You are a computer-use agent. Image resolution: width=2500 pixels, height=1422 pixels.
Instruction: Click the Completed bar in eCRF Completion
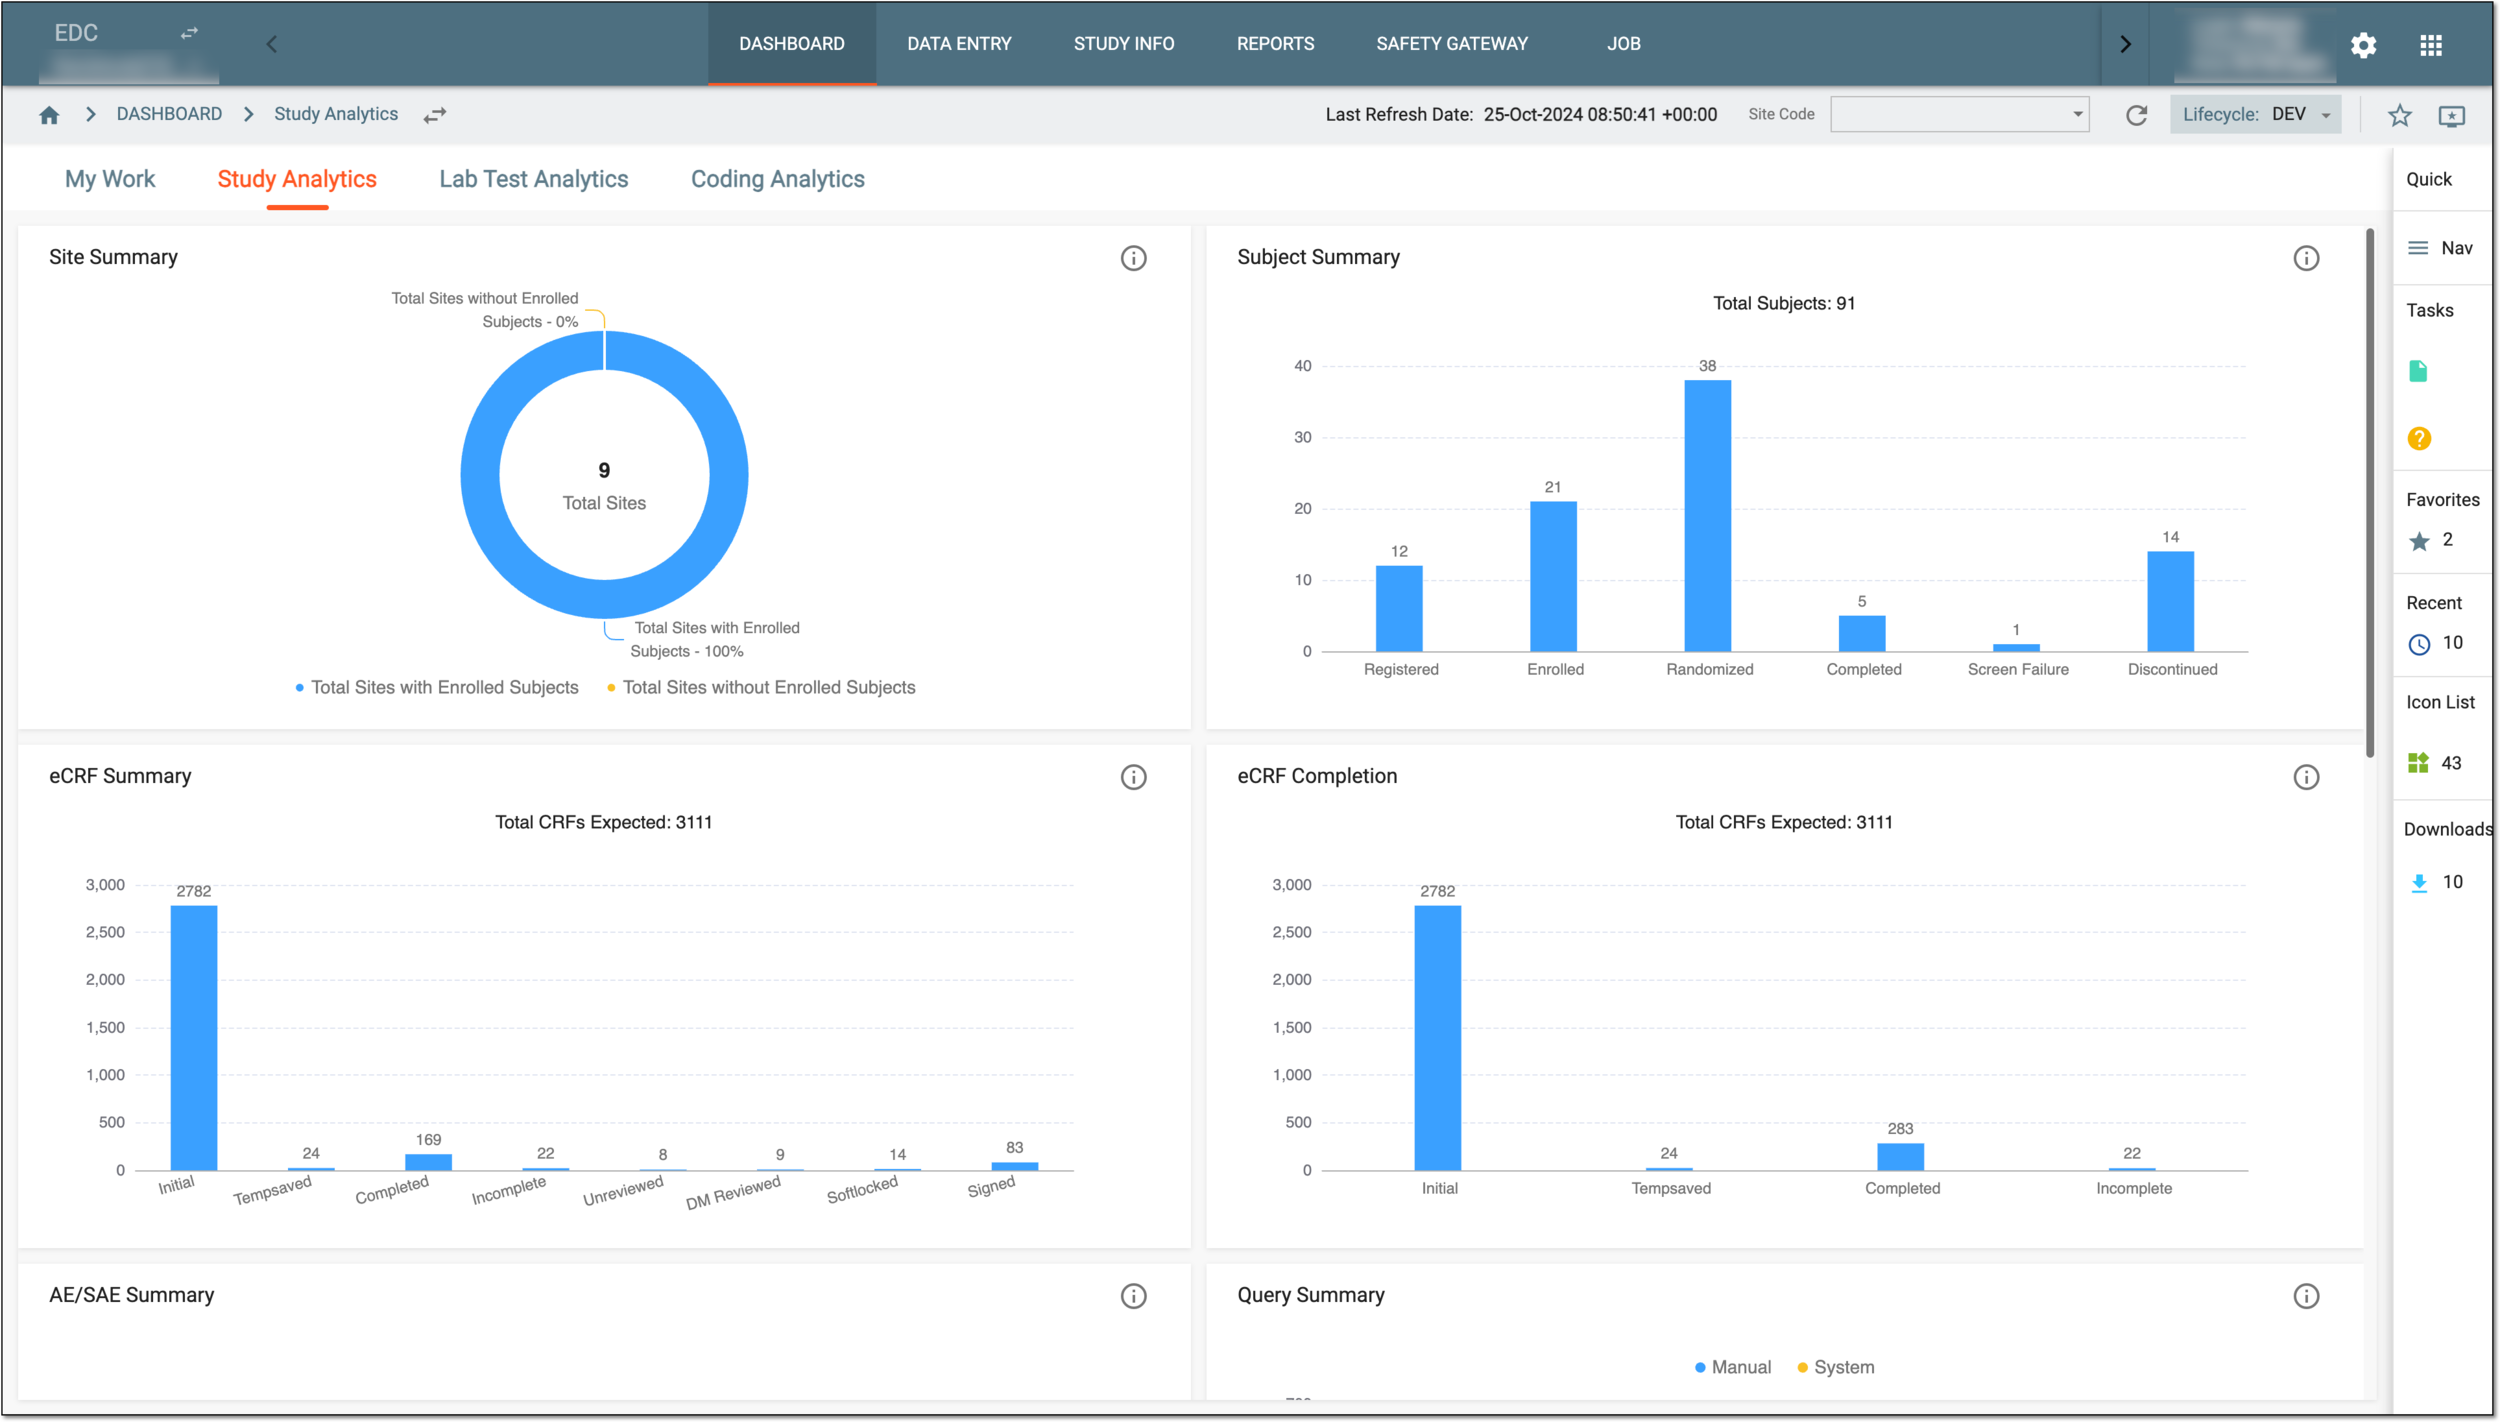coord(1900,1157)
